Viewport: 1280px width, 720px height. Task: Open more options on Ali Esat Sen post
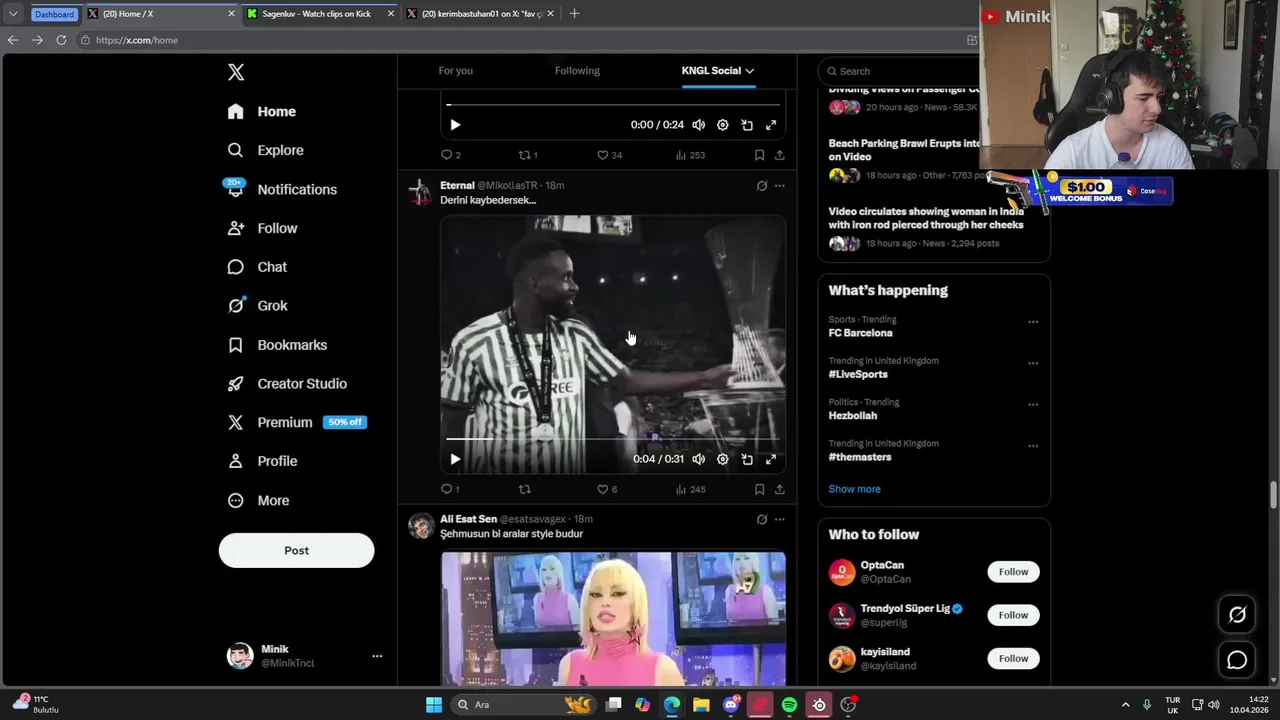(x=780, y=519)
